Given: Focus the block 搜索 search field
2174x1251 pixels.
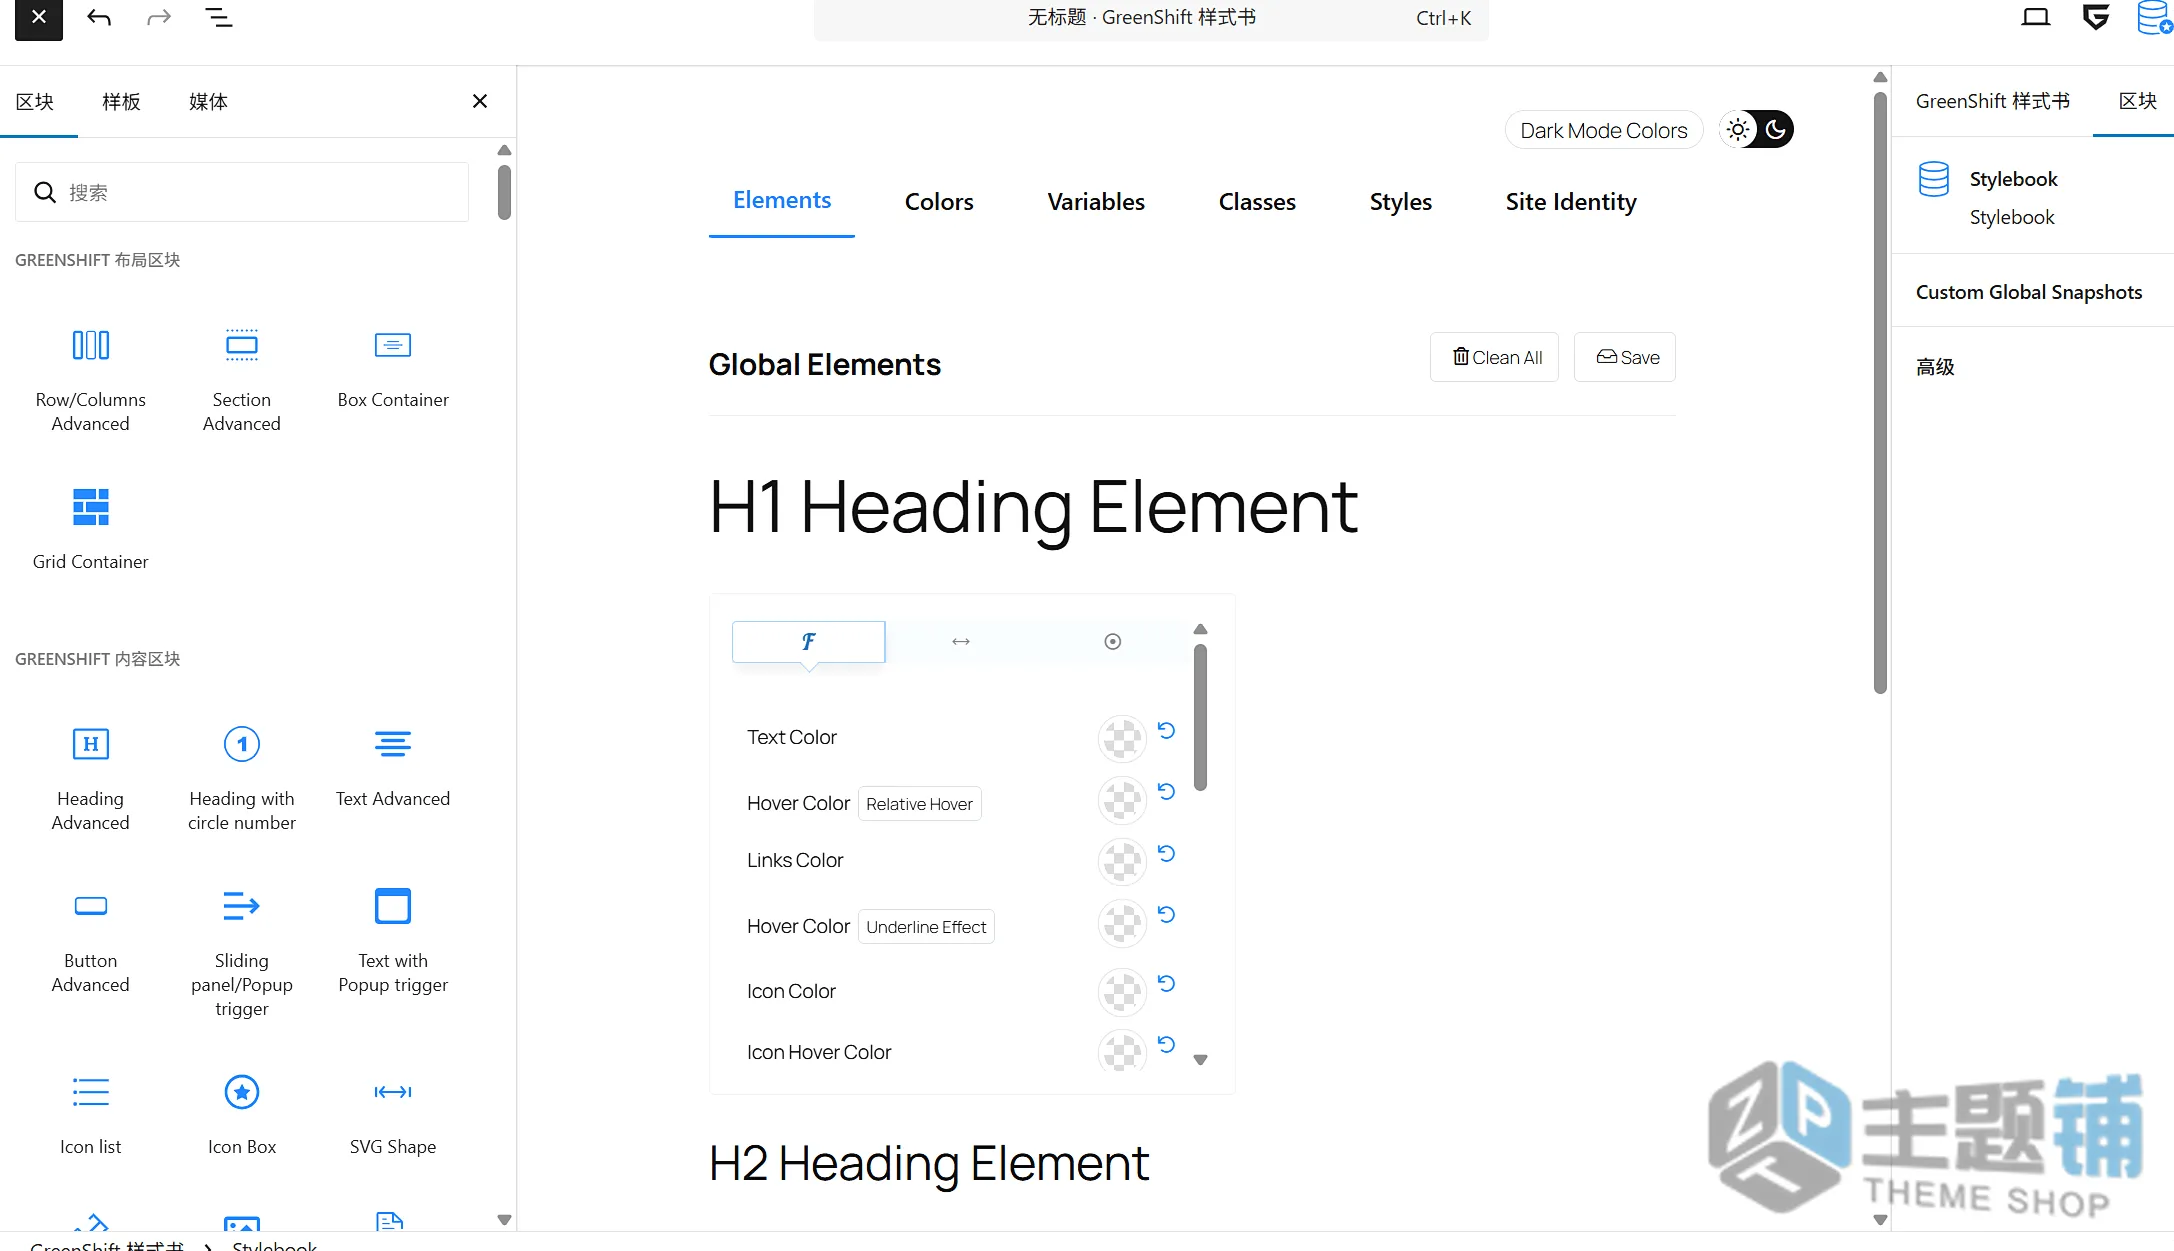Looking at the screenshot, I should 242,192.
